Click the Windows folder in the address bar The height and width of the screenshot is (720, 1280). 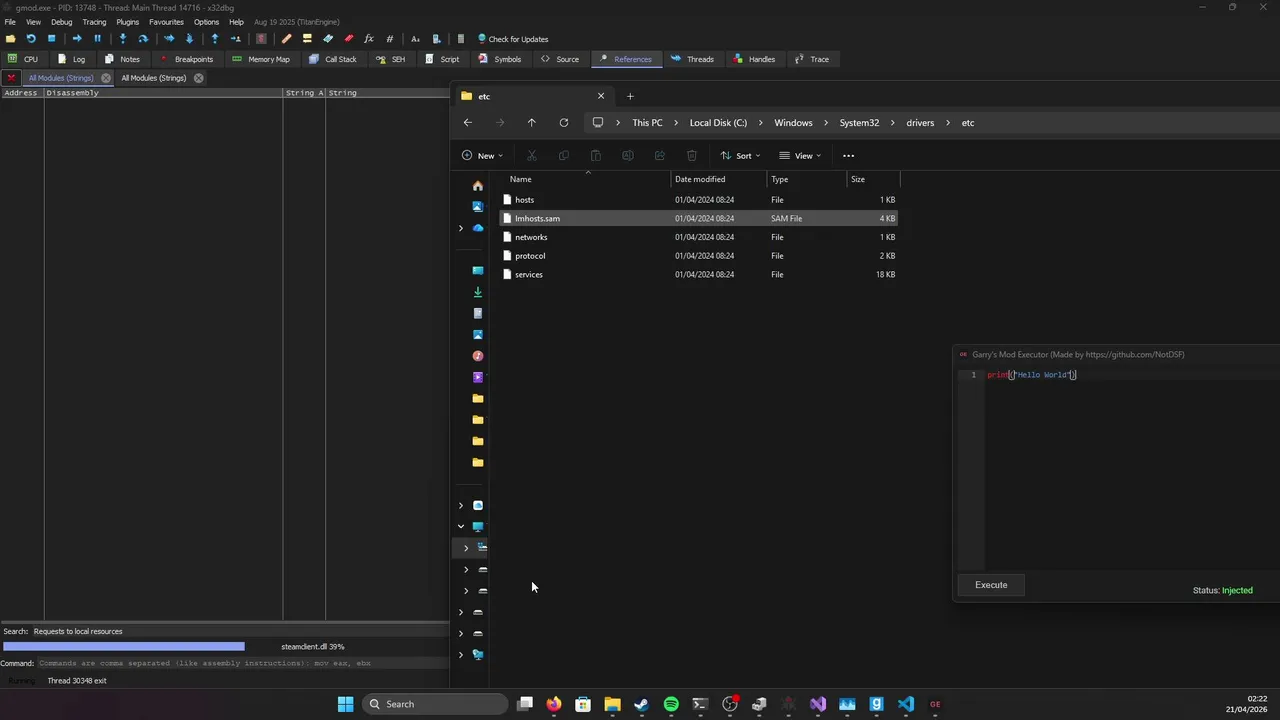tap(793, 123)
